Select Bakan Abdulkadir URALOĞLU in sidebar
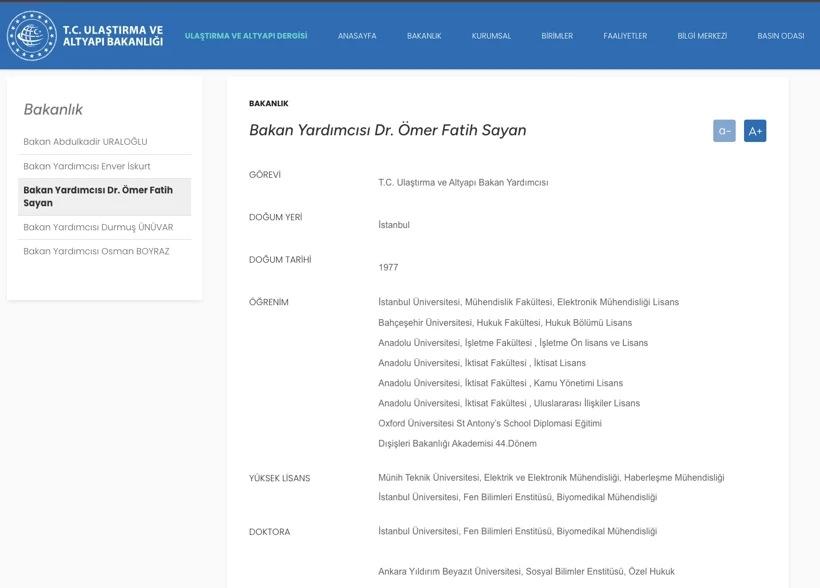This screenshot has width=820, height=588. click(x=85, y=142)
